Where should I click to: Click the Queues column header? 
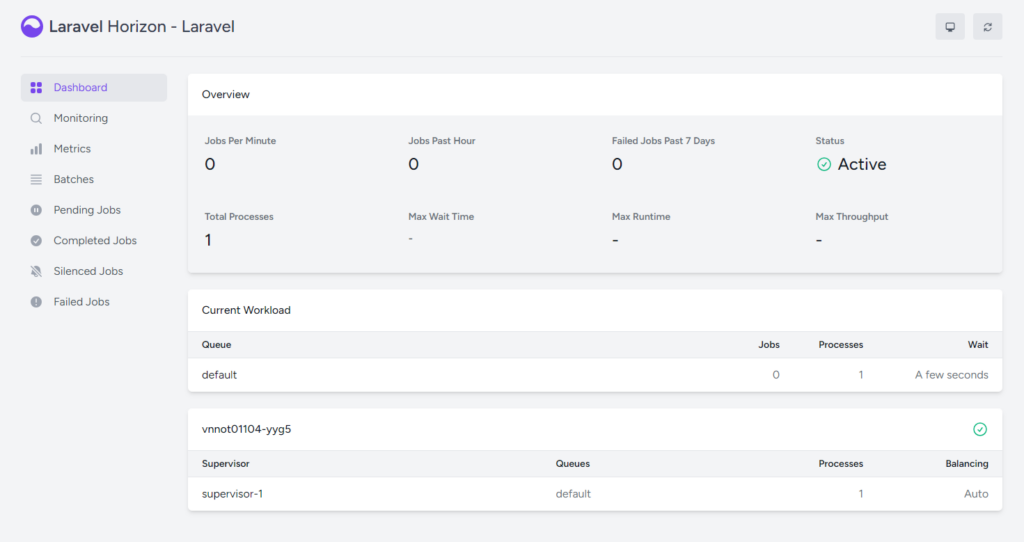573,464
